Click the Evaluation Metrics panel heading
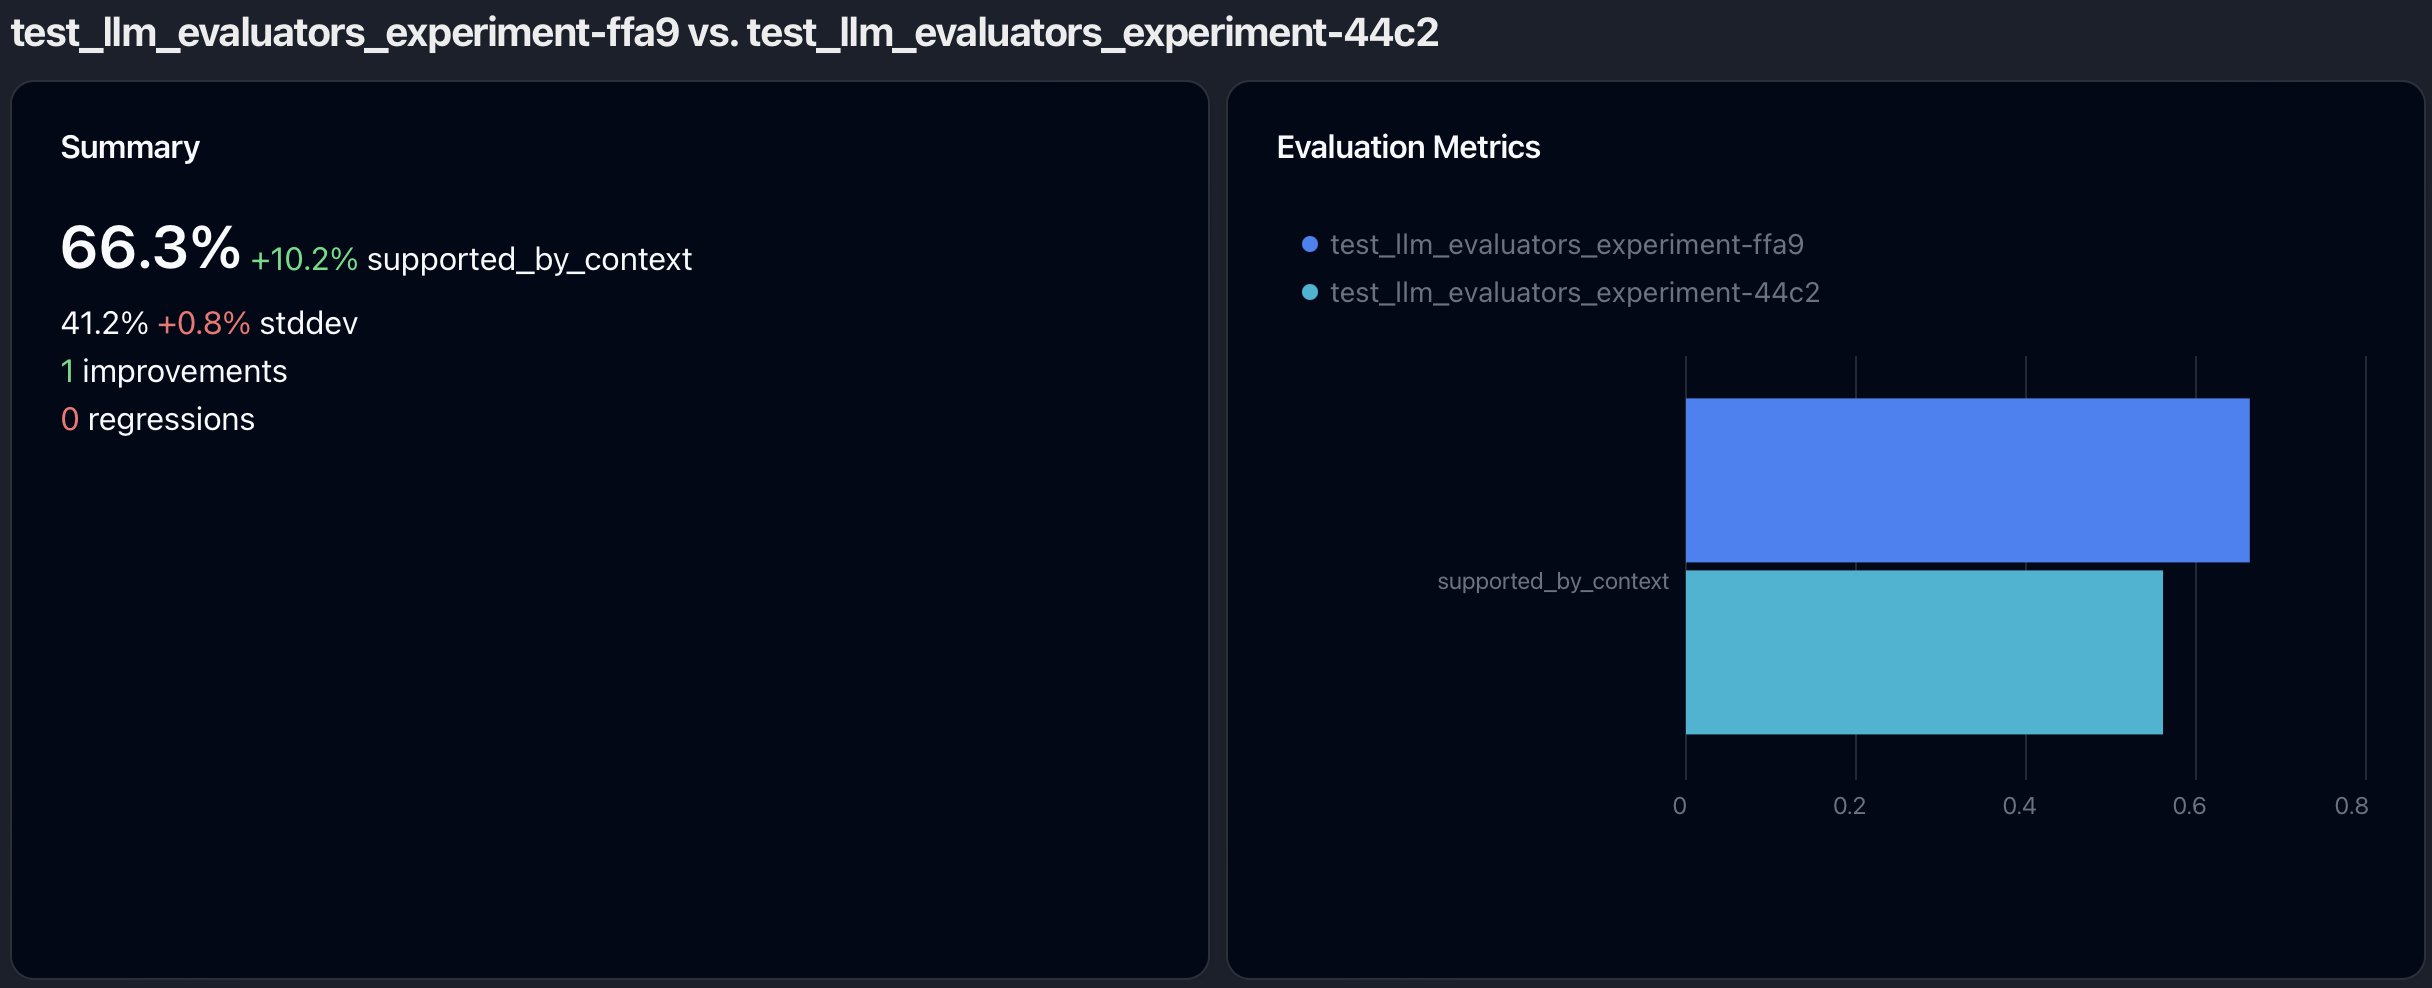 click(1408, 146)
